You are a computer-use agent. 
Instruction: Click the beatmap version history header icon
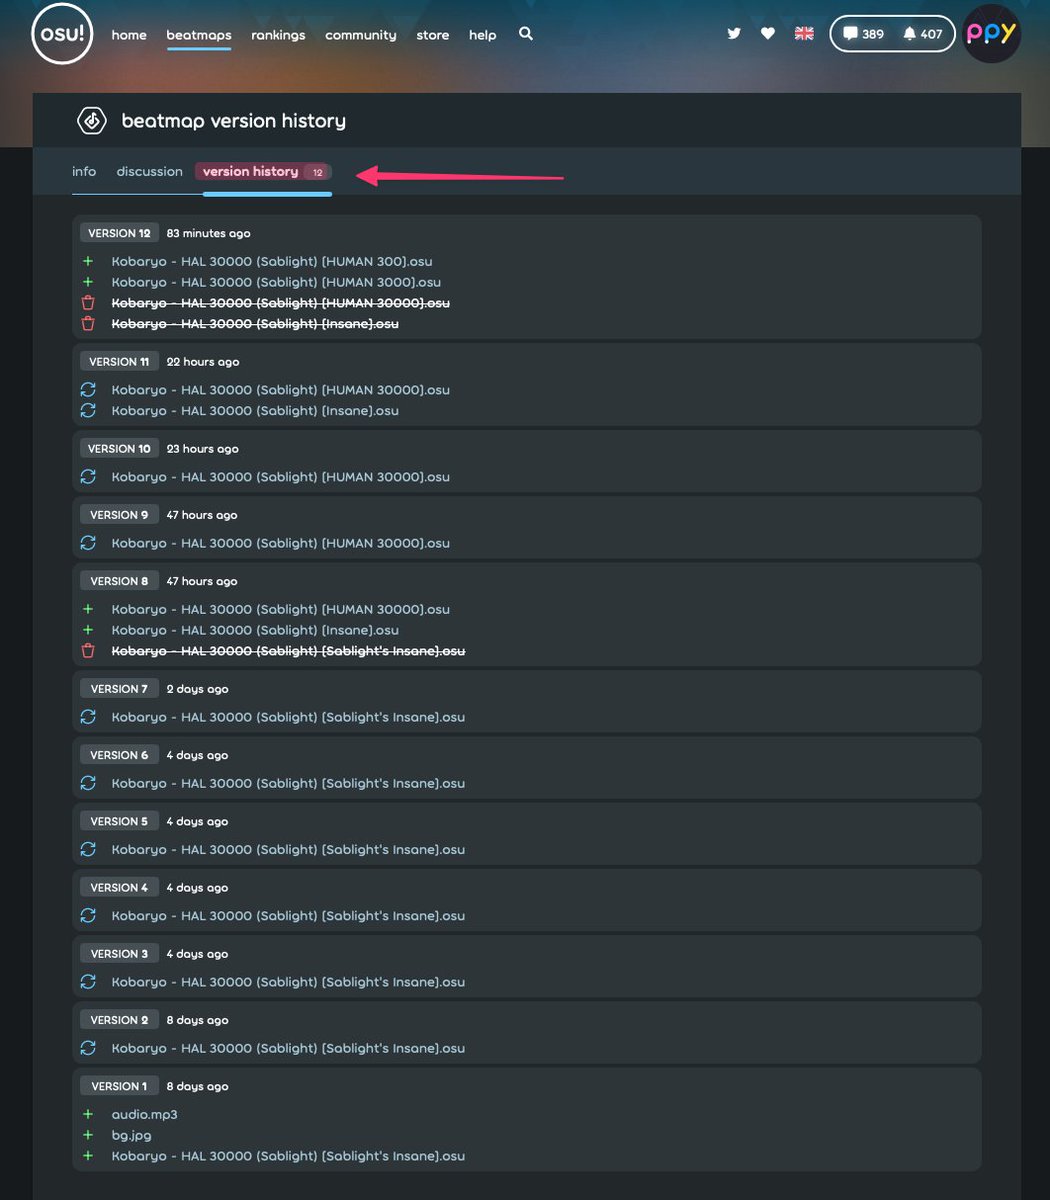click(92, 121)
